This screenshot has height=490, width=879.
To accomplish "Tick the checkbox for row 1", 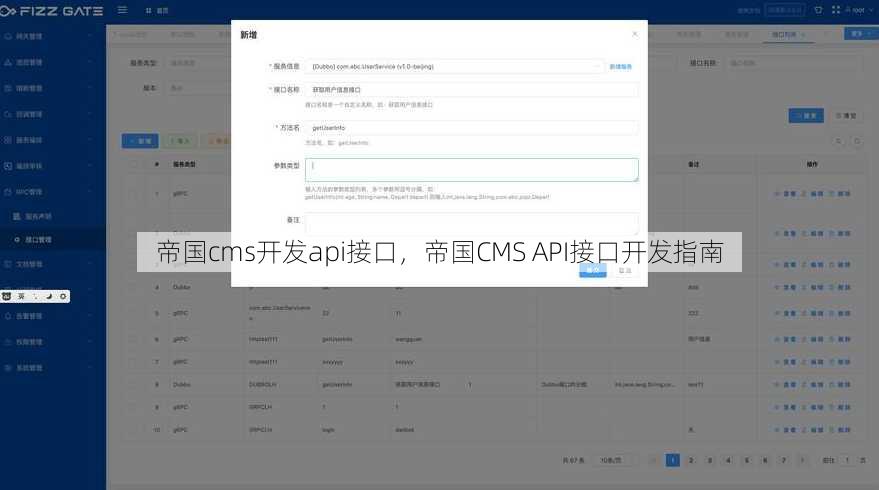I will click(x=133, y=194).
